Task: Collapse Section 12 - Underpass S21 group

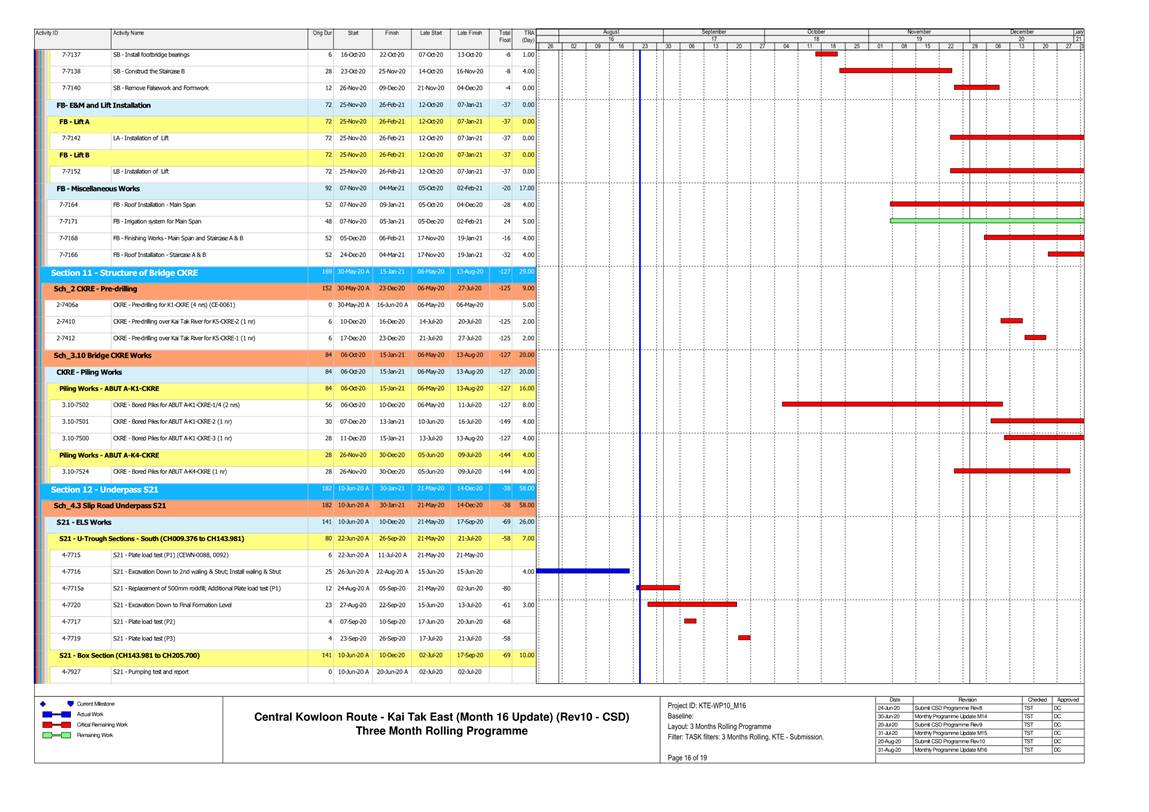Action: 105,489
